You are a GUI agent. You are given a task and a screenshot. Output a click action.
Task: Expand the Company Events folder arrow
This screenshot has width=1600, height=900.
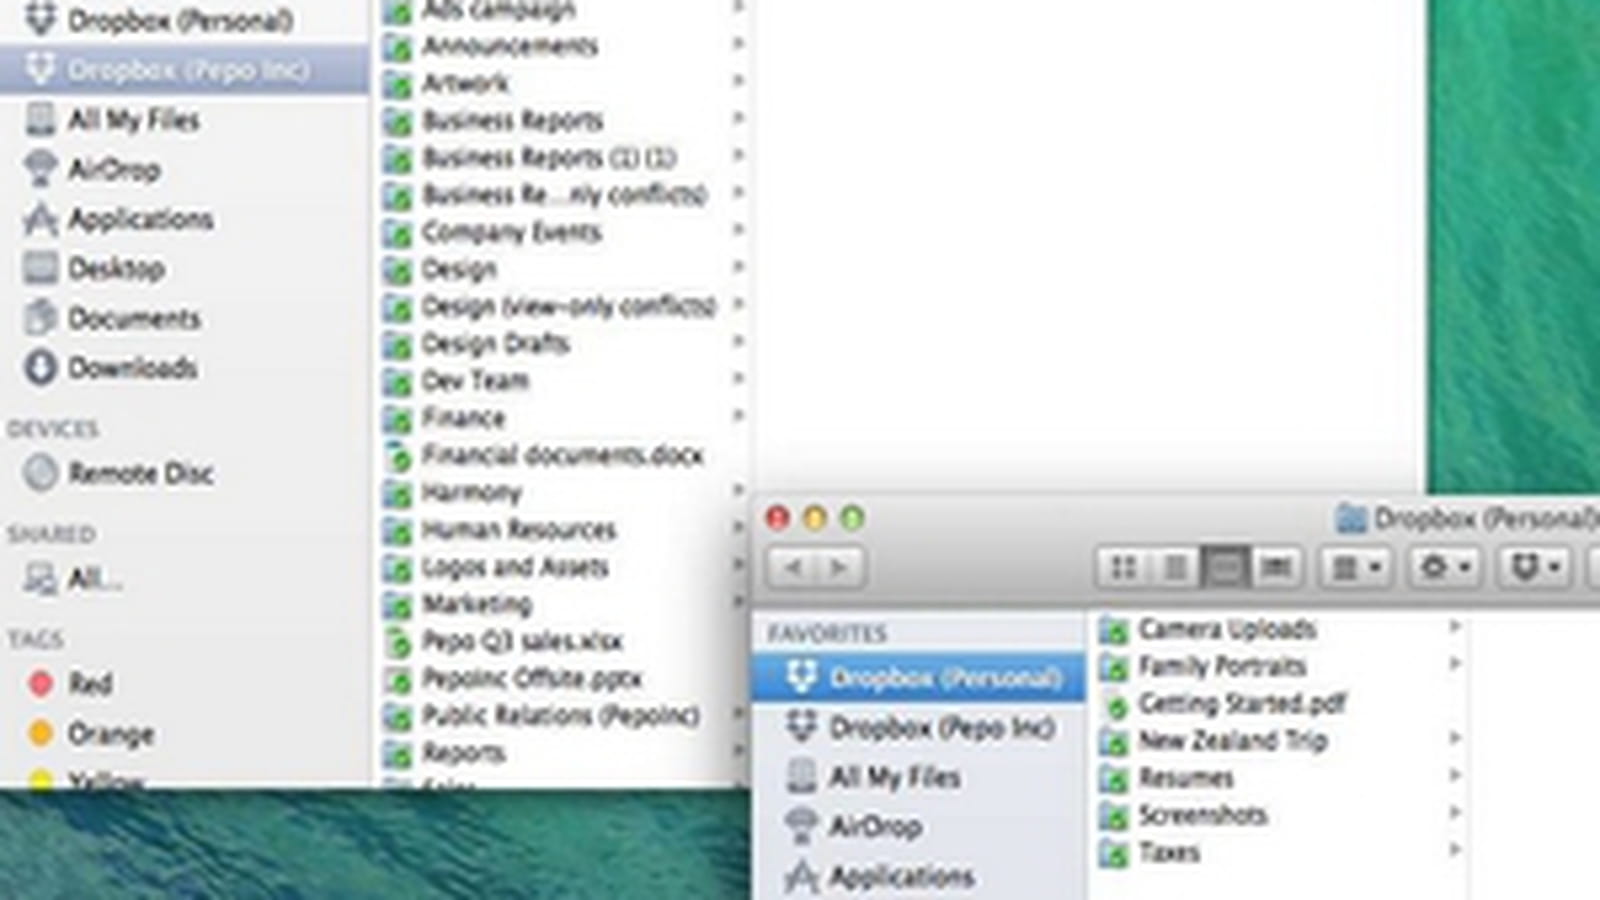click(739, 229)
